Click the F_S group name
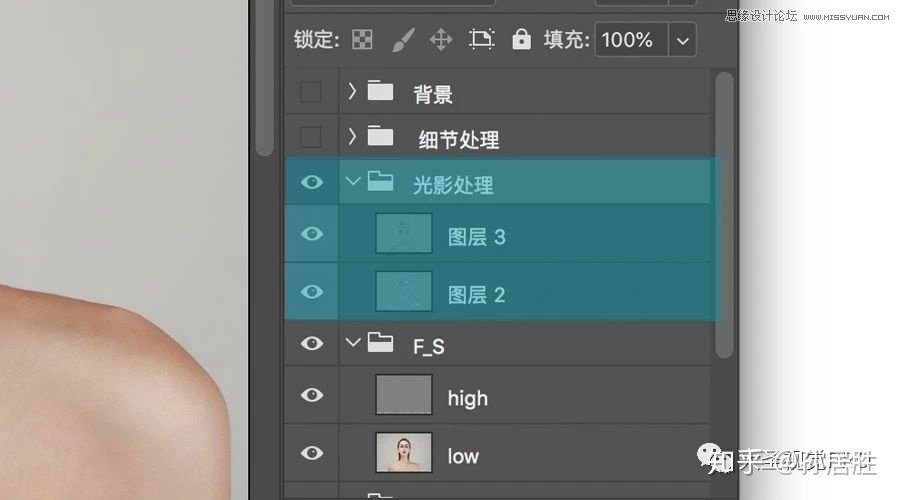Viewport: 900px width, 500px height. click(x=429, y=347)
